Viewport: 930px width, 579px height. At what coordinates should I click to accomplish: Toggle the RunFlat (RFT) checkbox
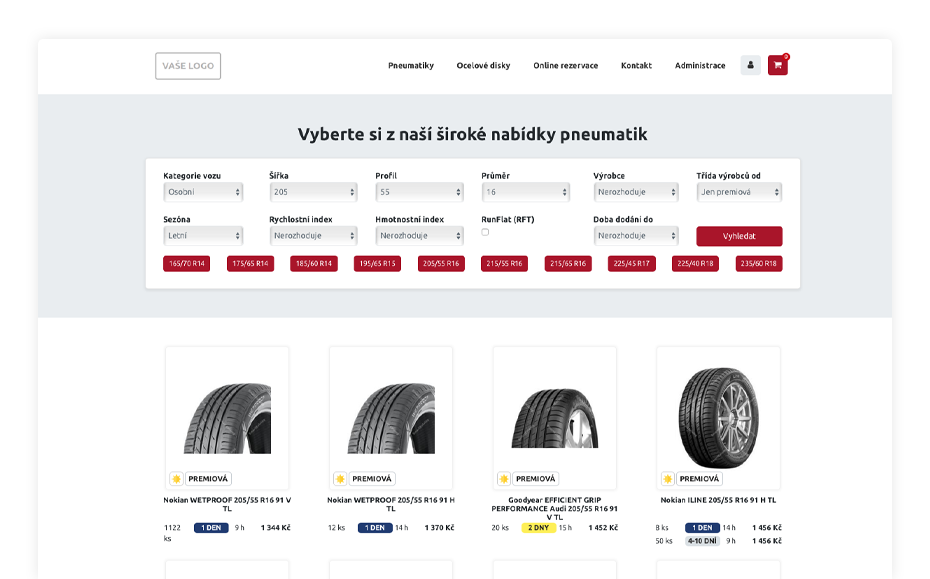tap(485, 232)
